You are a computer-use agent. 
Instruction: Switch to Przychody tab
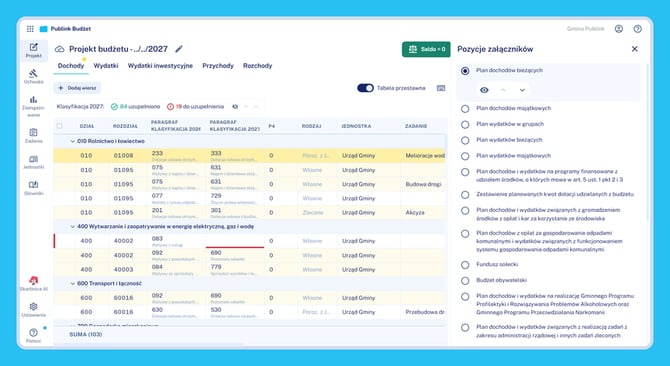tap(218, 66)
